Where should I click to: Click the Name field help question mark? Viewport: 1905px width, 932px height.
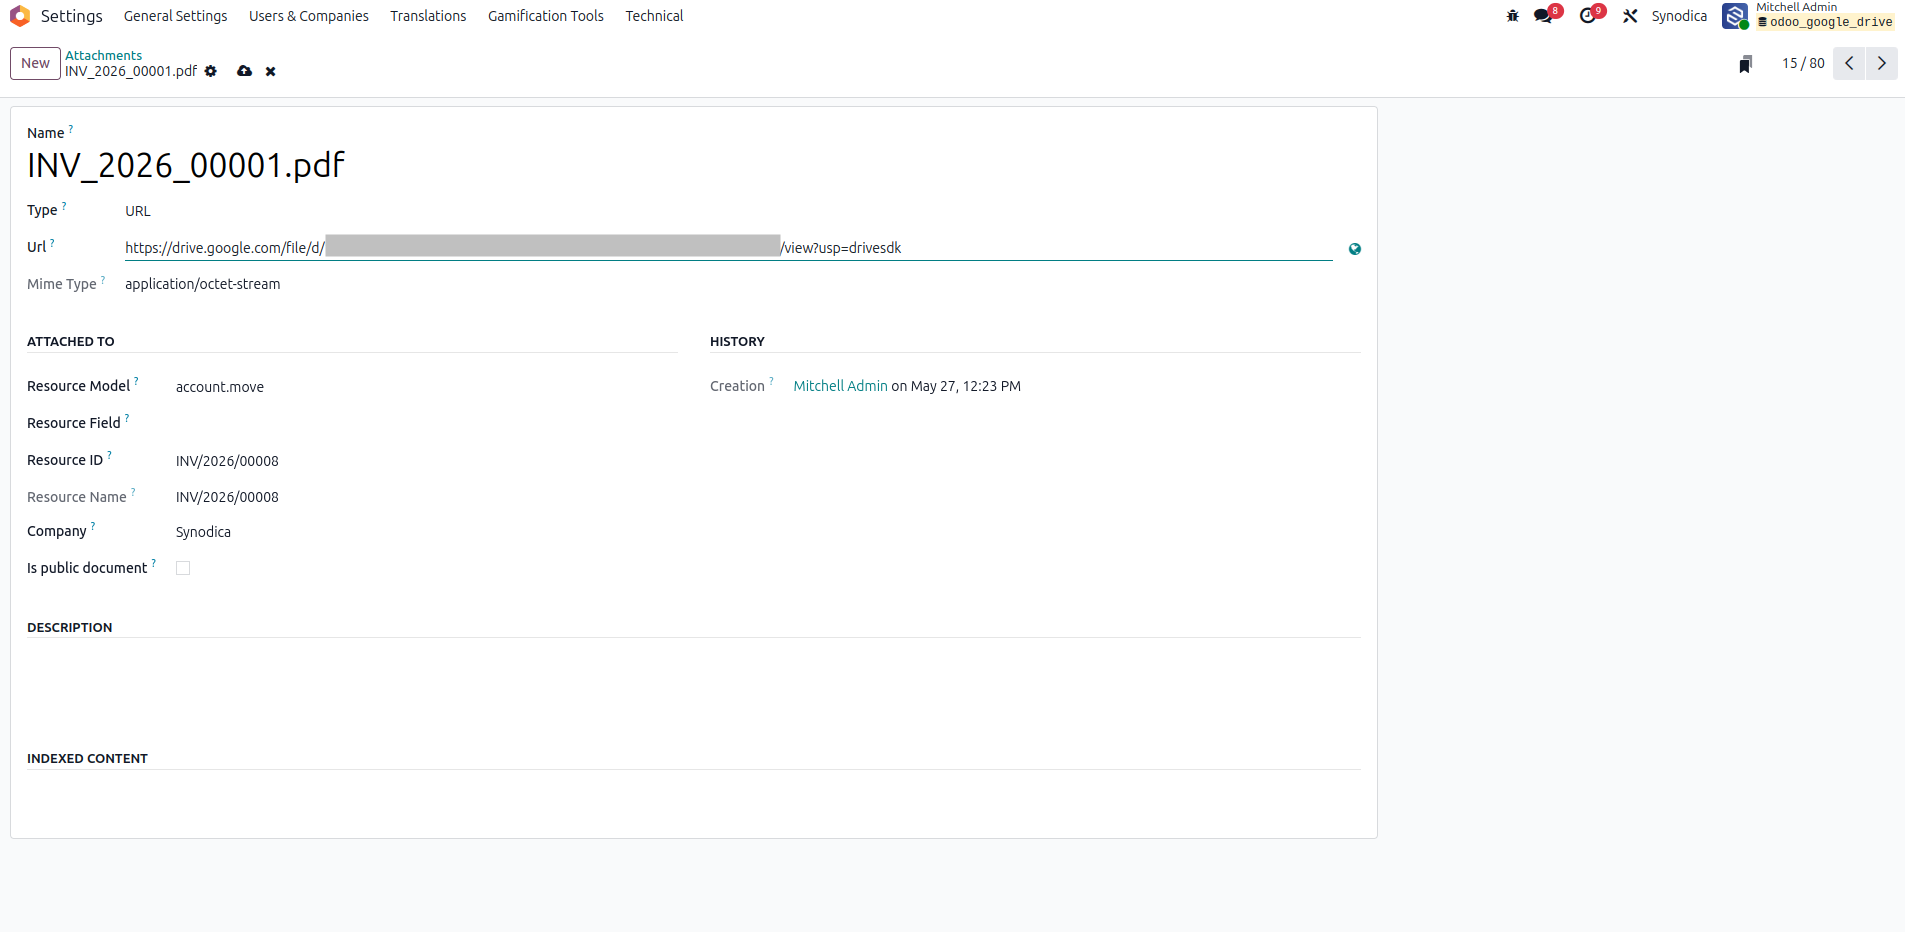click(x=71, y=128)
